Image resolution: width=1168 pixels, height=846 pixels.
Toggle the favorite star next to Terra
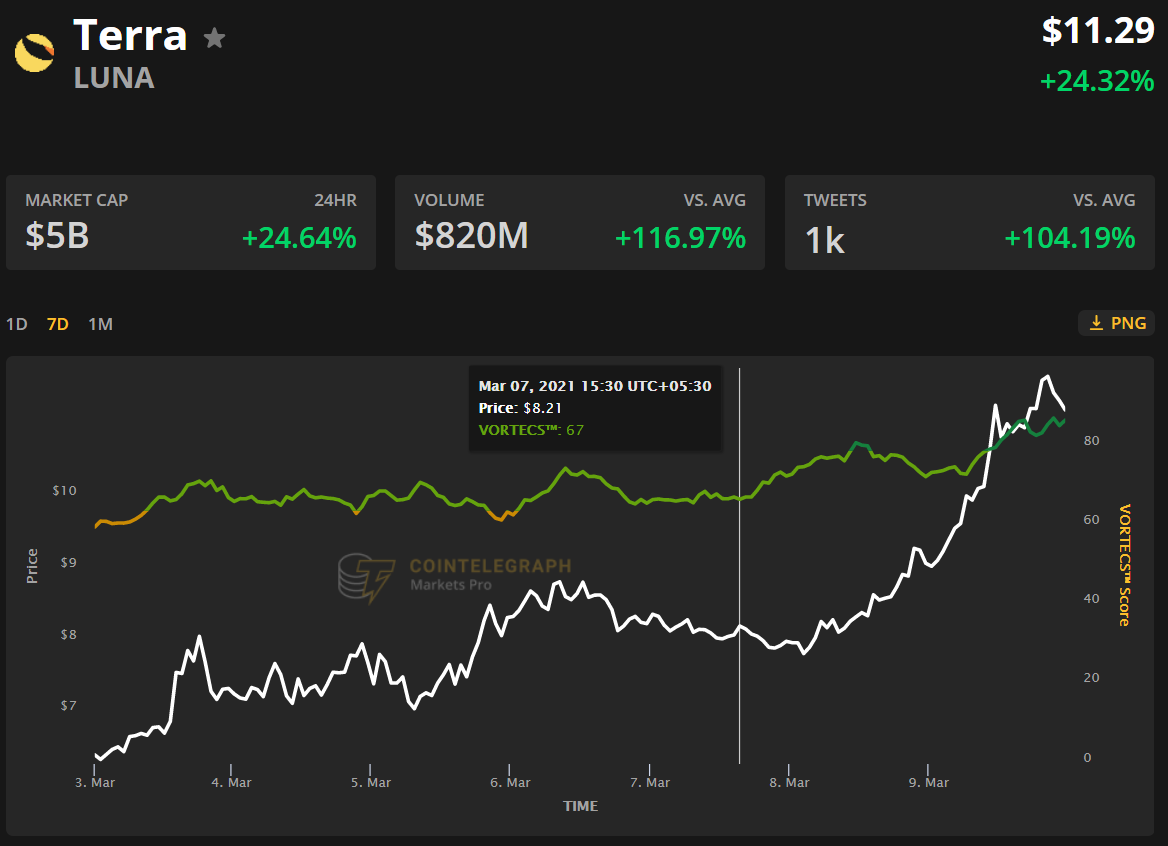214,38
